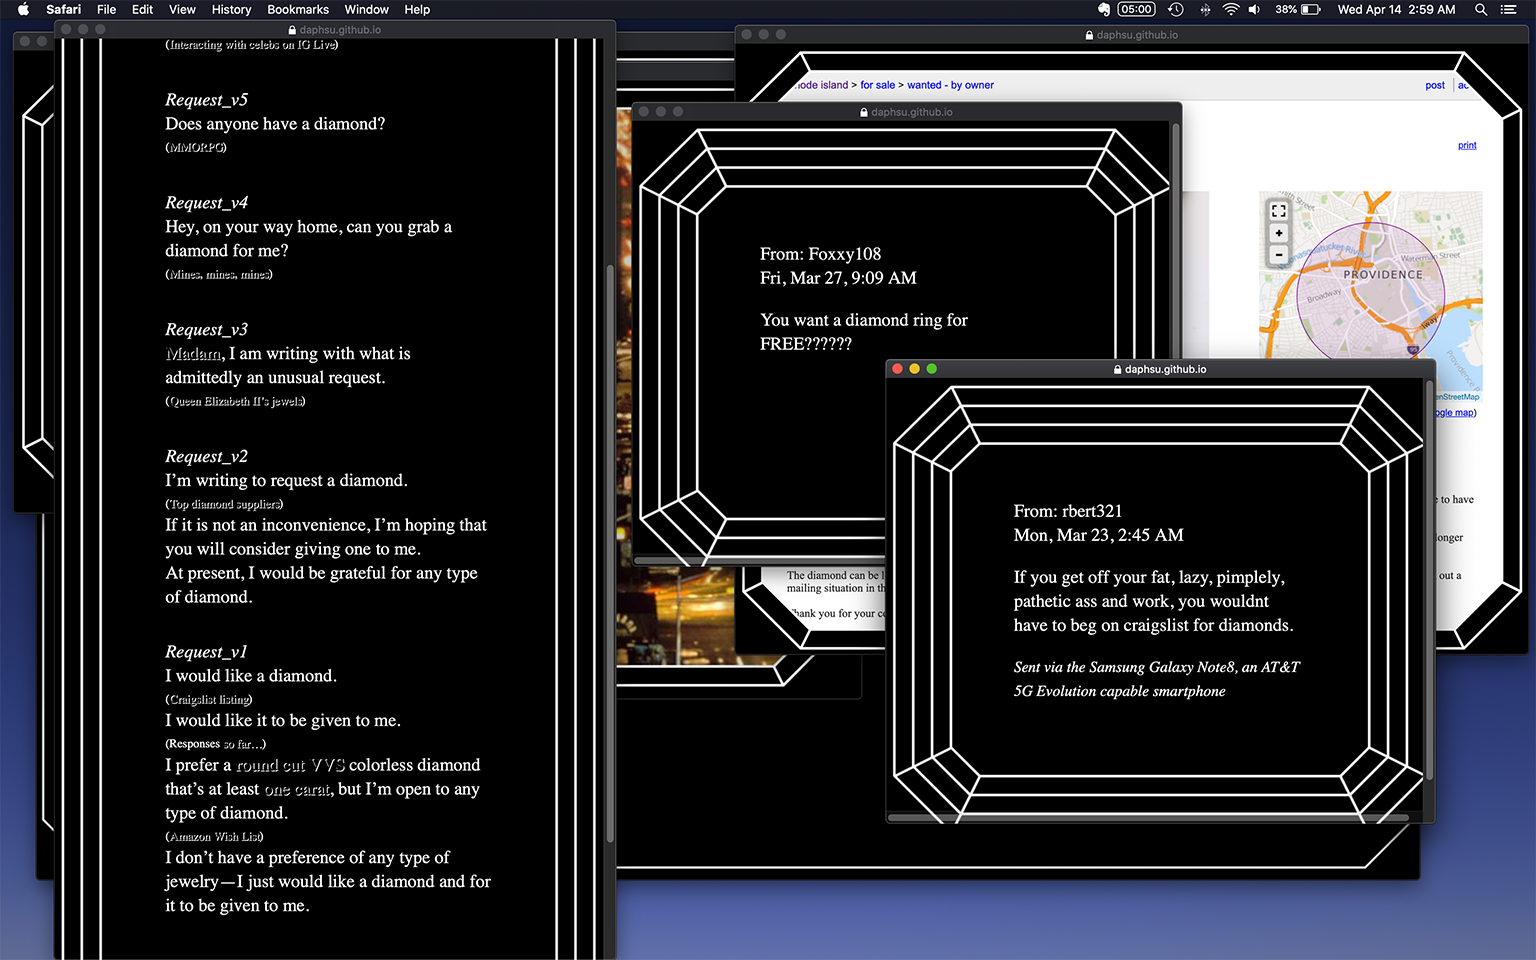Open the Bookmarks menu
This screenshot has width=1536, height=960.
point(298,9)
